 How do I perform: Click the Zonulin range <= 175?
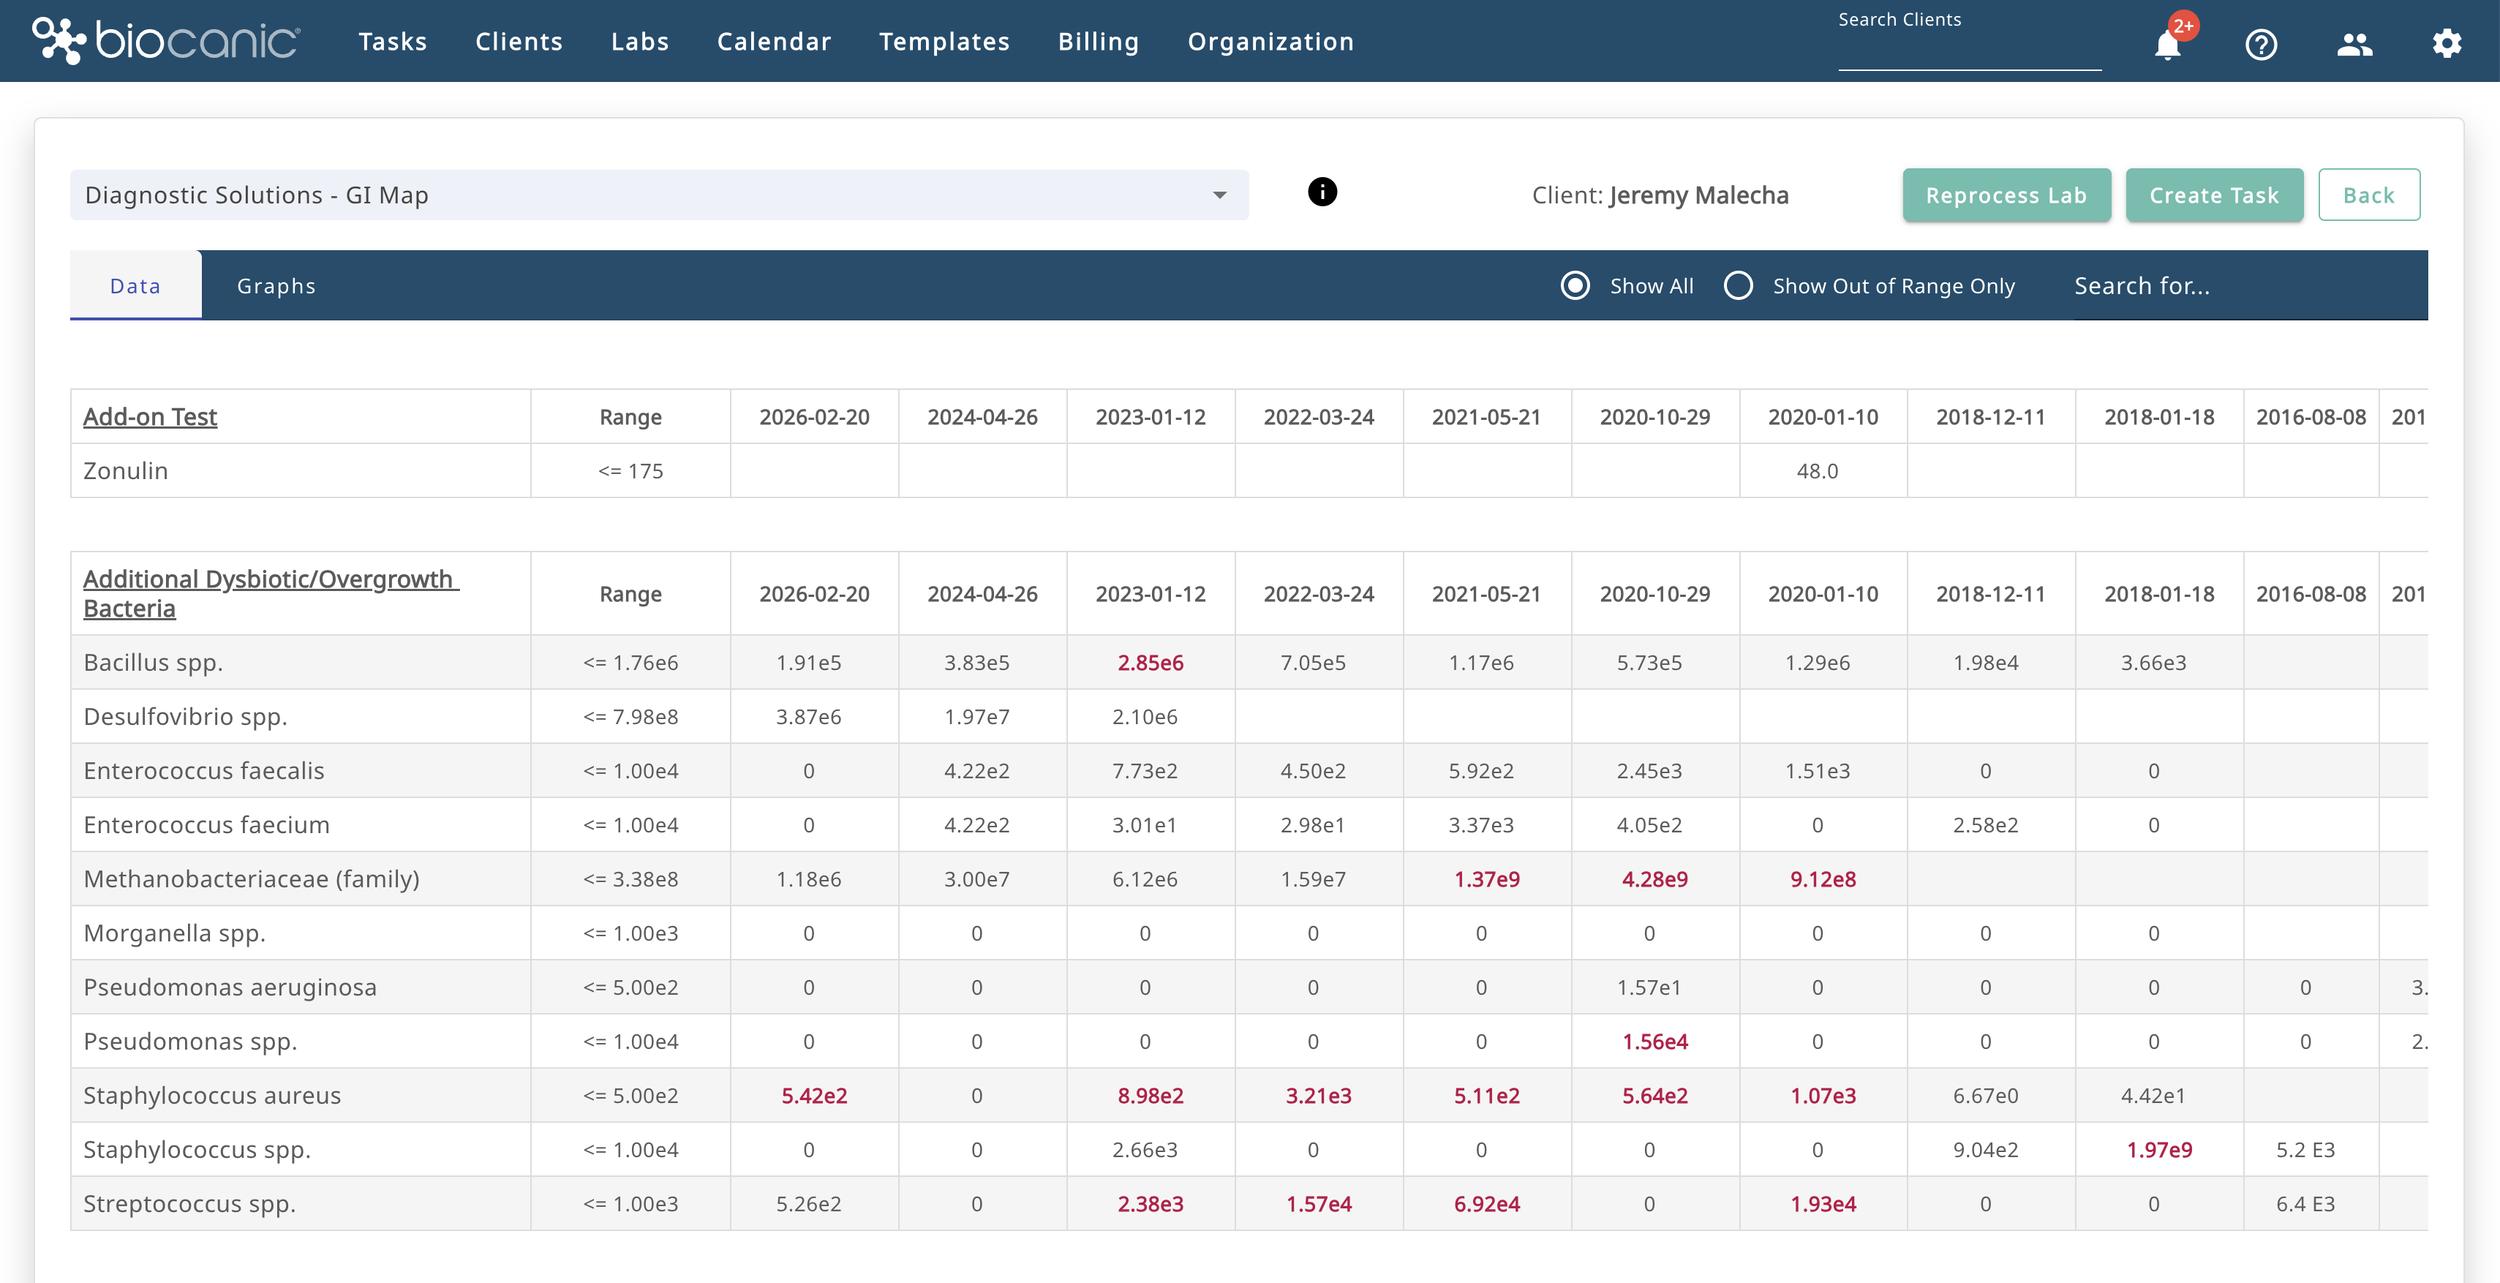630,471
